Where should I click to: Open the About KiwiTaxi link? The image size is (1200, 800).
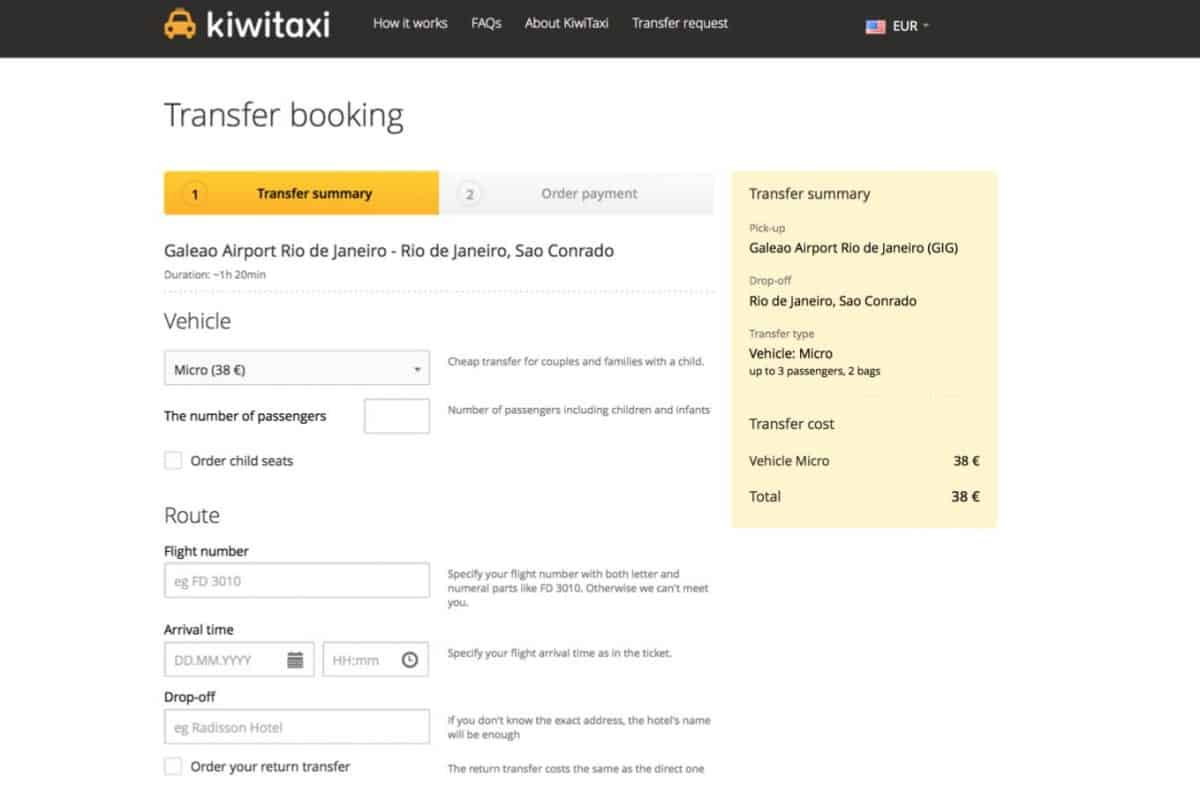(566, 23)
